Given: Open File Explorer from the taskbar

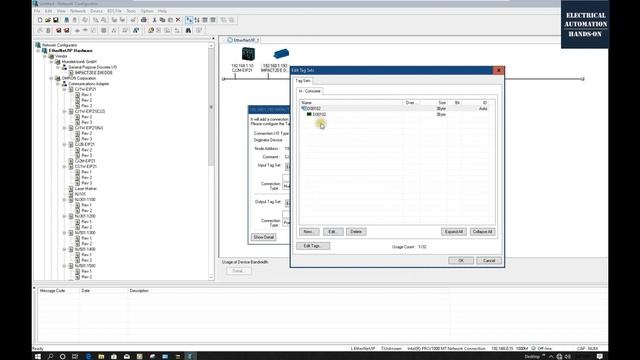Looking at the screenshot, I should (x=101, y=356).
